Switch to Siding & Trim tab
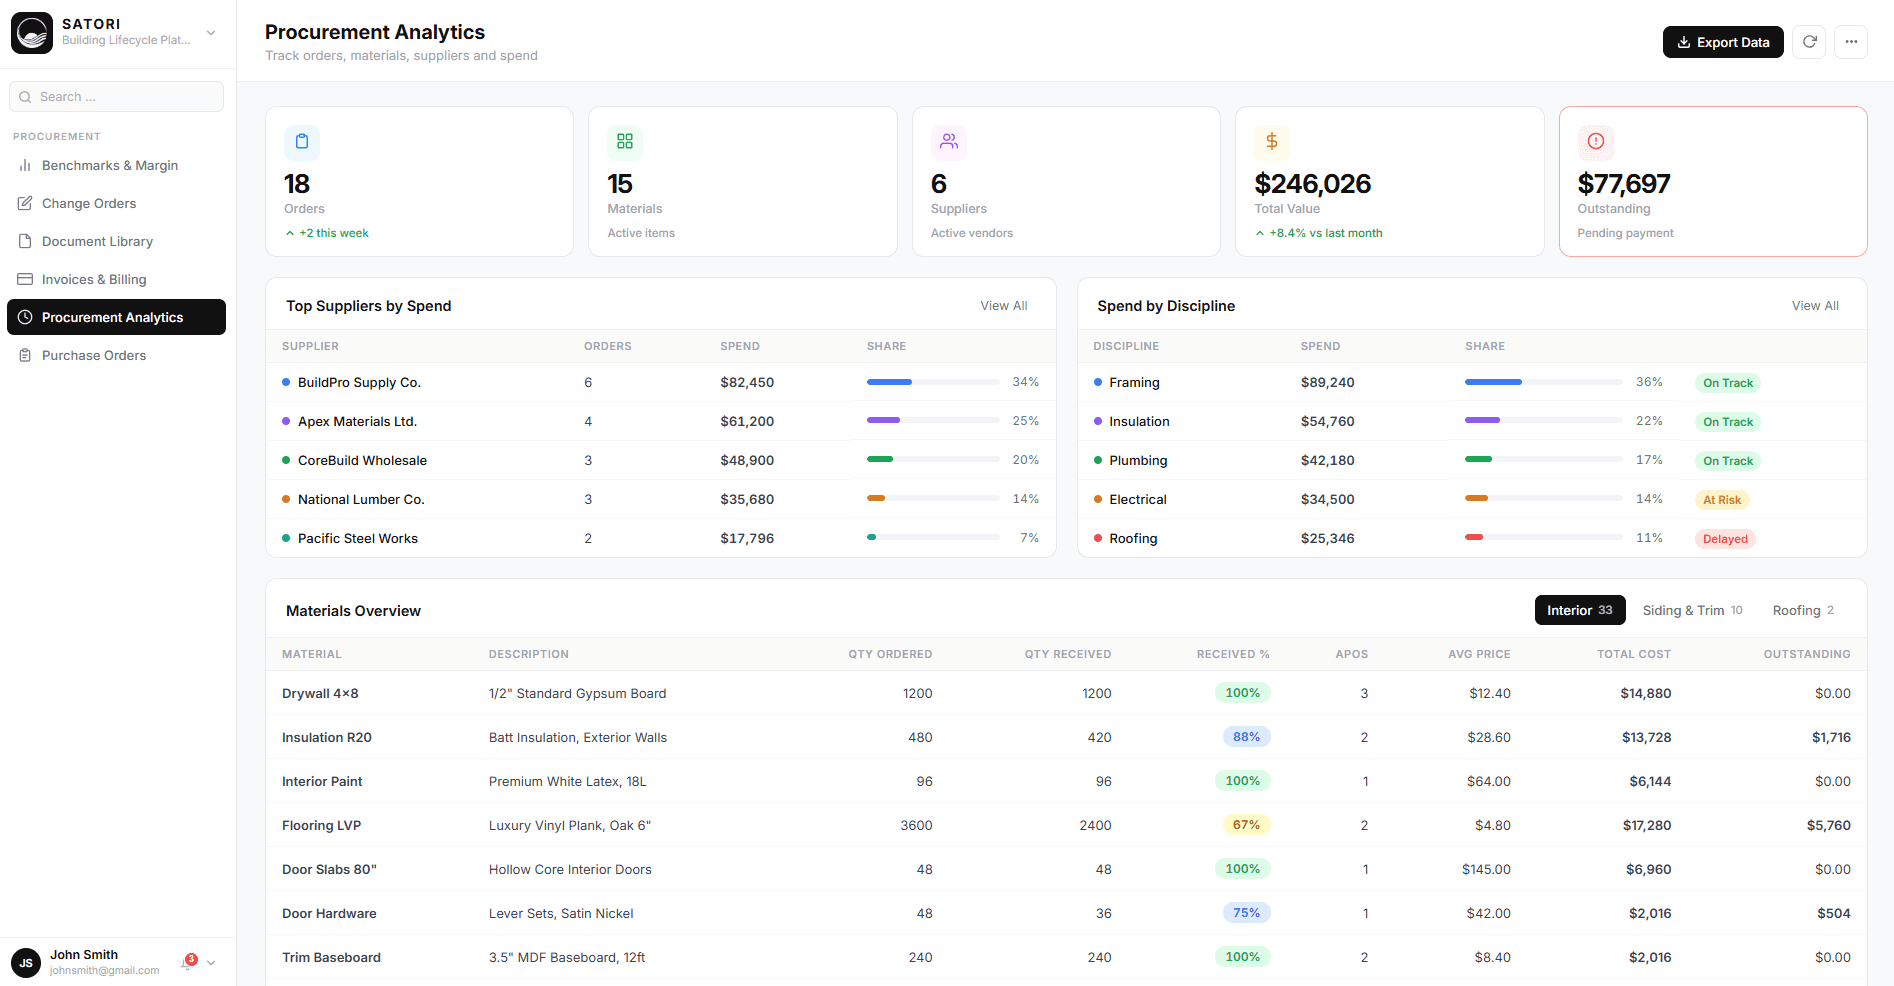The width and height of the screenshot is (1894, 986). click(x=1692, y=610)
